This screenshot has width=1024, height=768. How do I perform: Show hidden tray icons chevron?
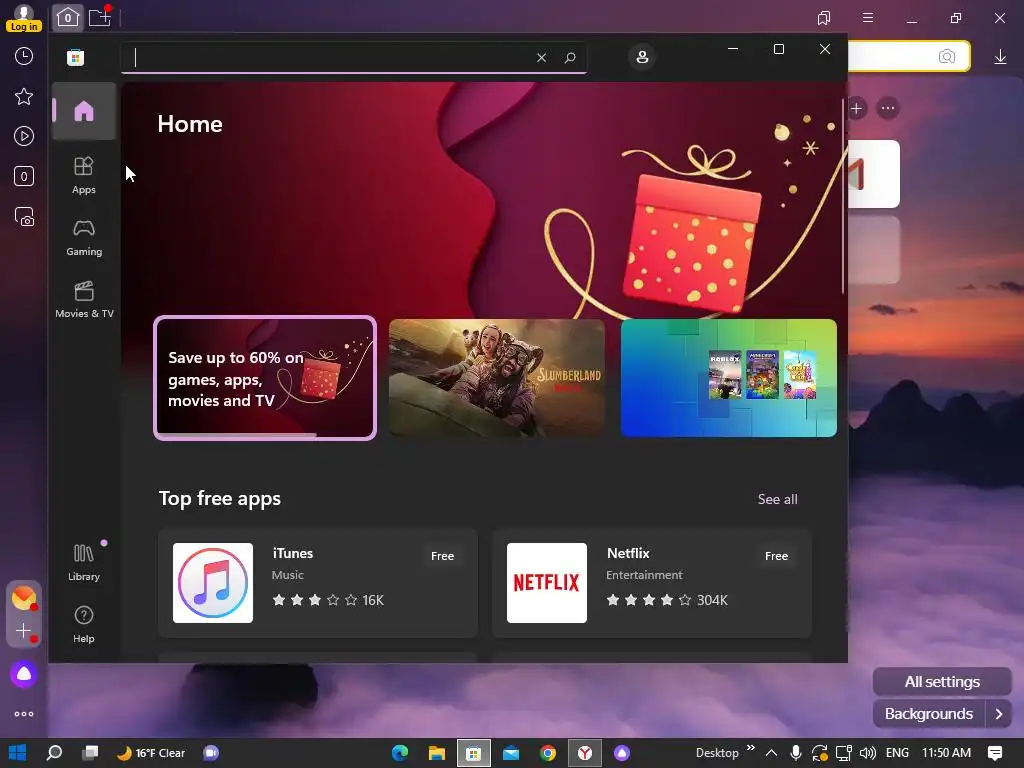(771, 753)
